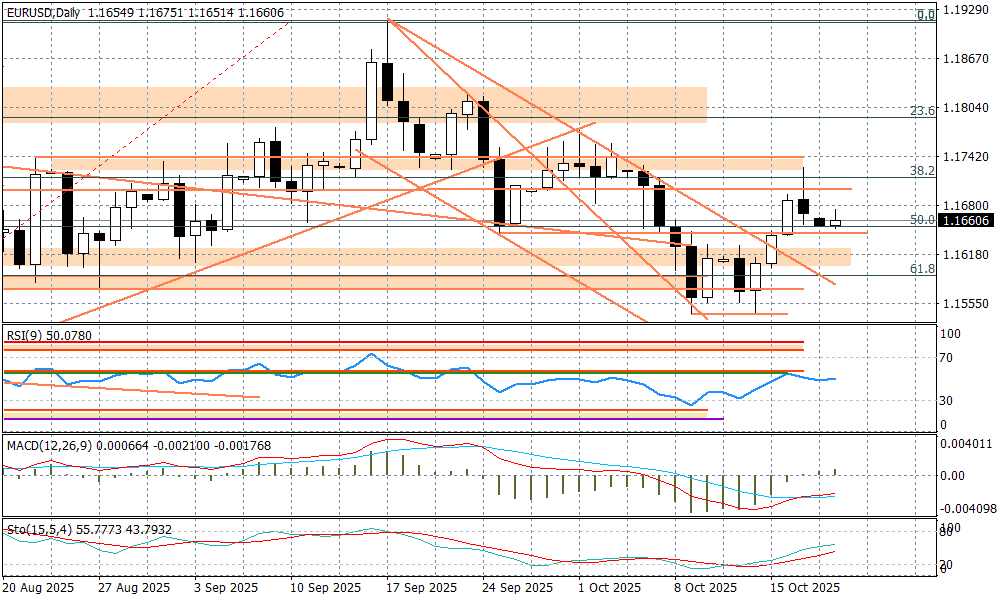Select the 38.2 Fibonacci level label

click(923, 171)
